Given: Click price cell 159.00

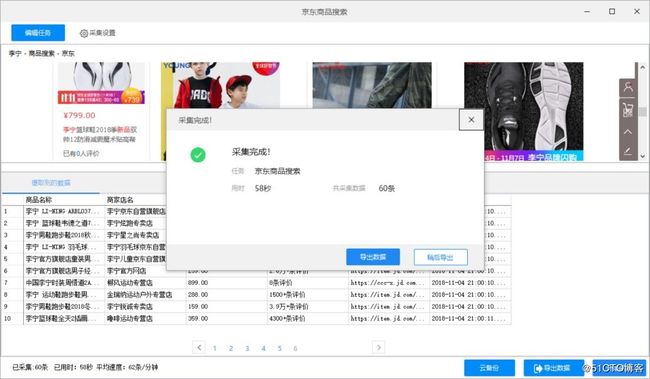Looking at the screenshot, I should coord(226,307).
